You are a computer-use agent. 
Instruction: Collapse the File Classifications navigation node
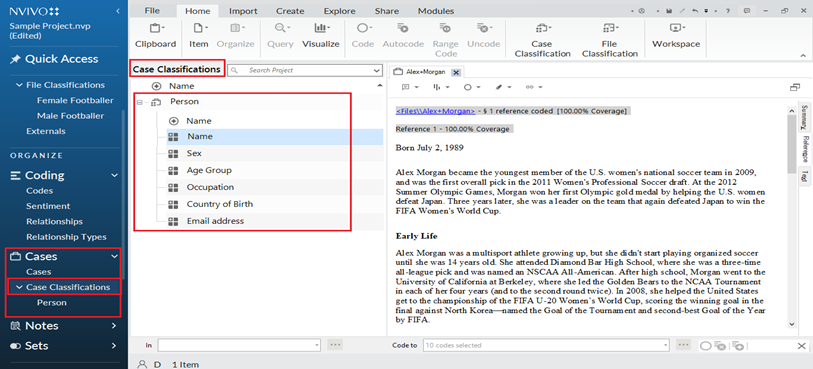tap(20, 85)
